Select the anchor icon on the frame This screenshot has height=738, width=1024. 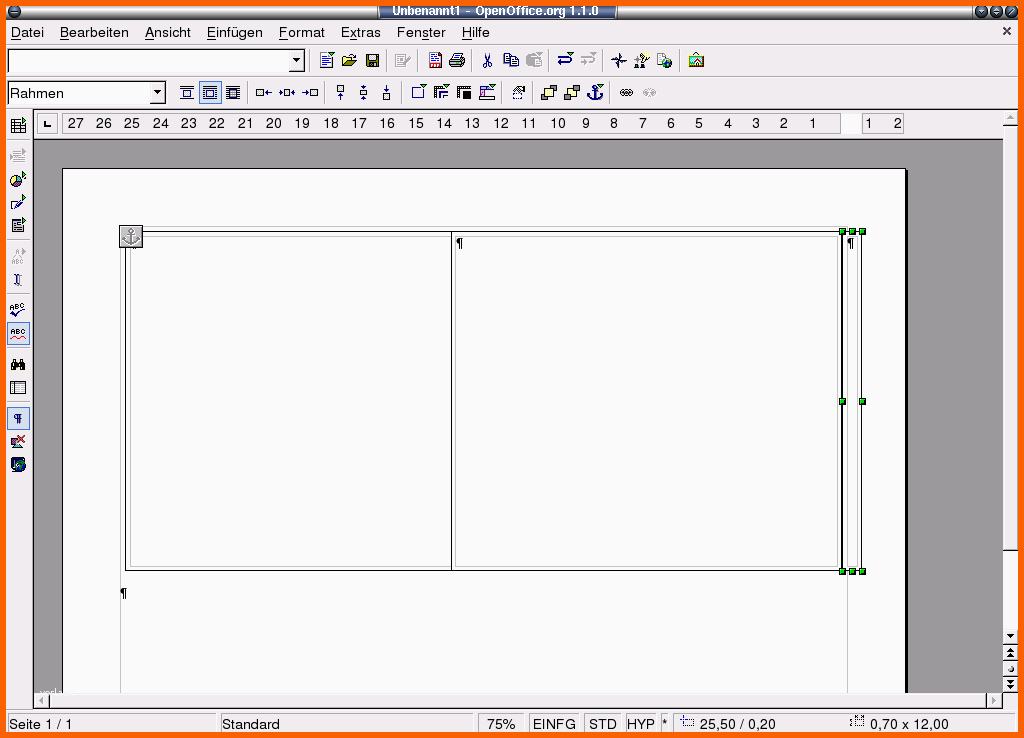coord(131,236)
